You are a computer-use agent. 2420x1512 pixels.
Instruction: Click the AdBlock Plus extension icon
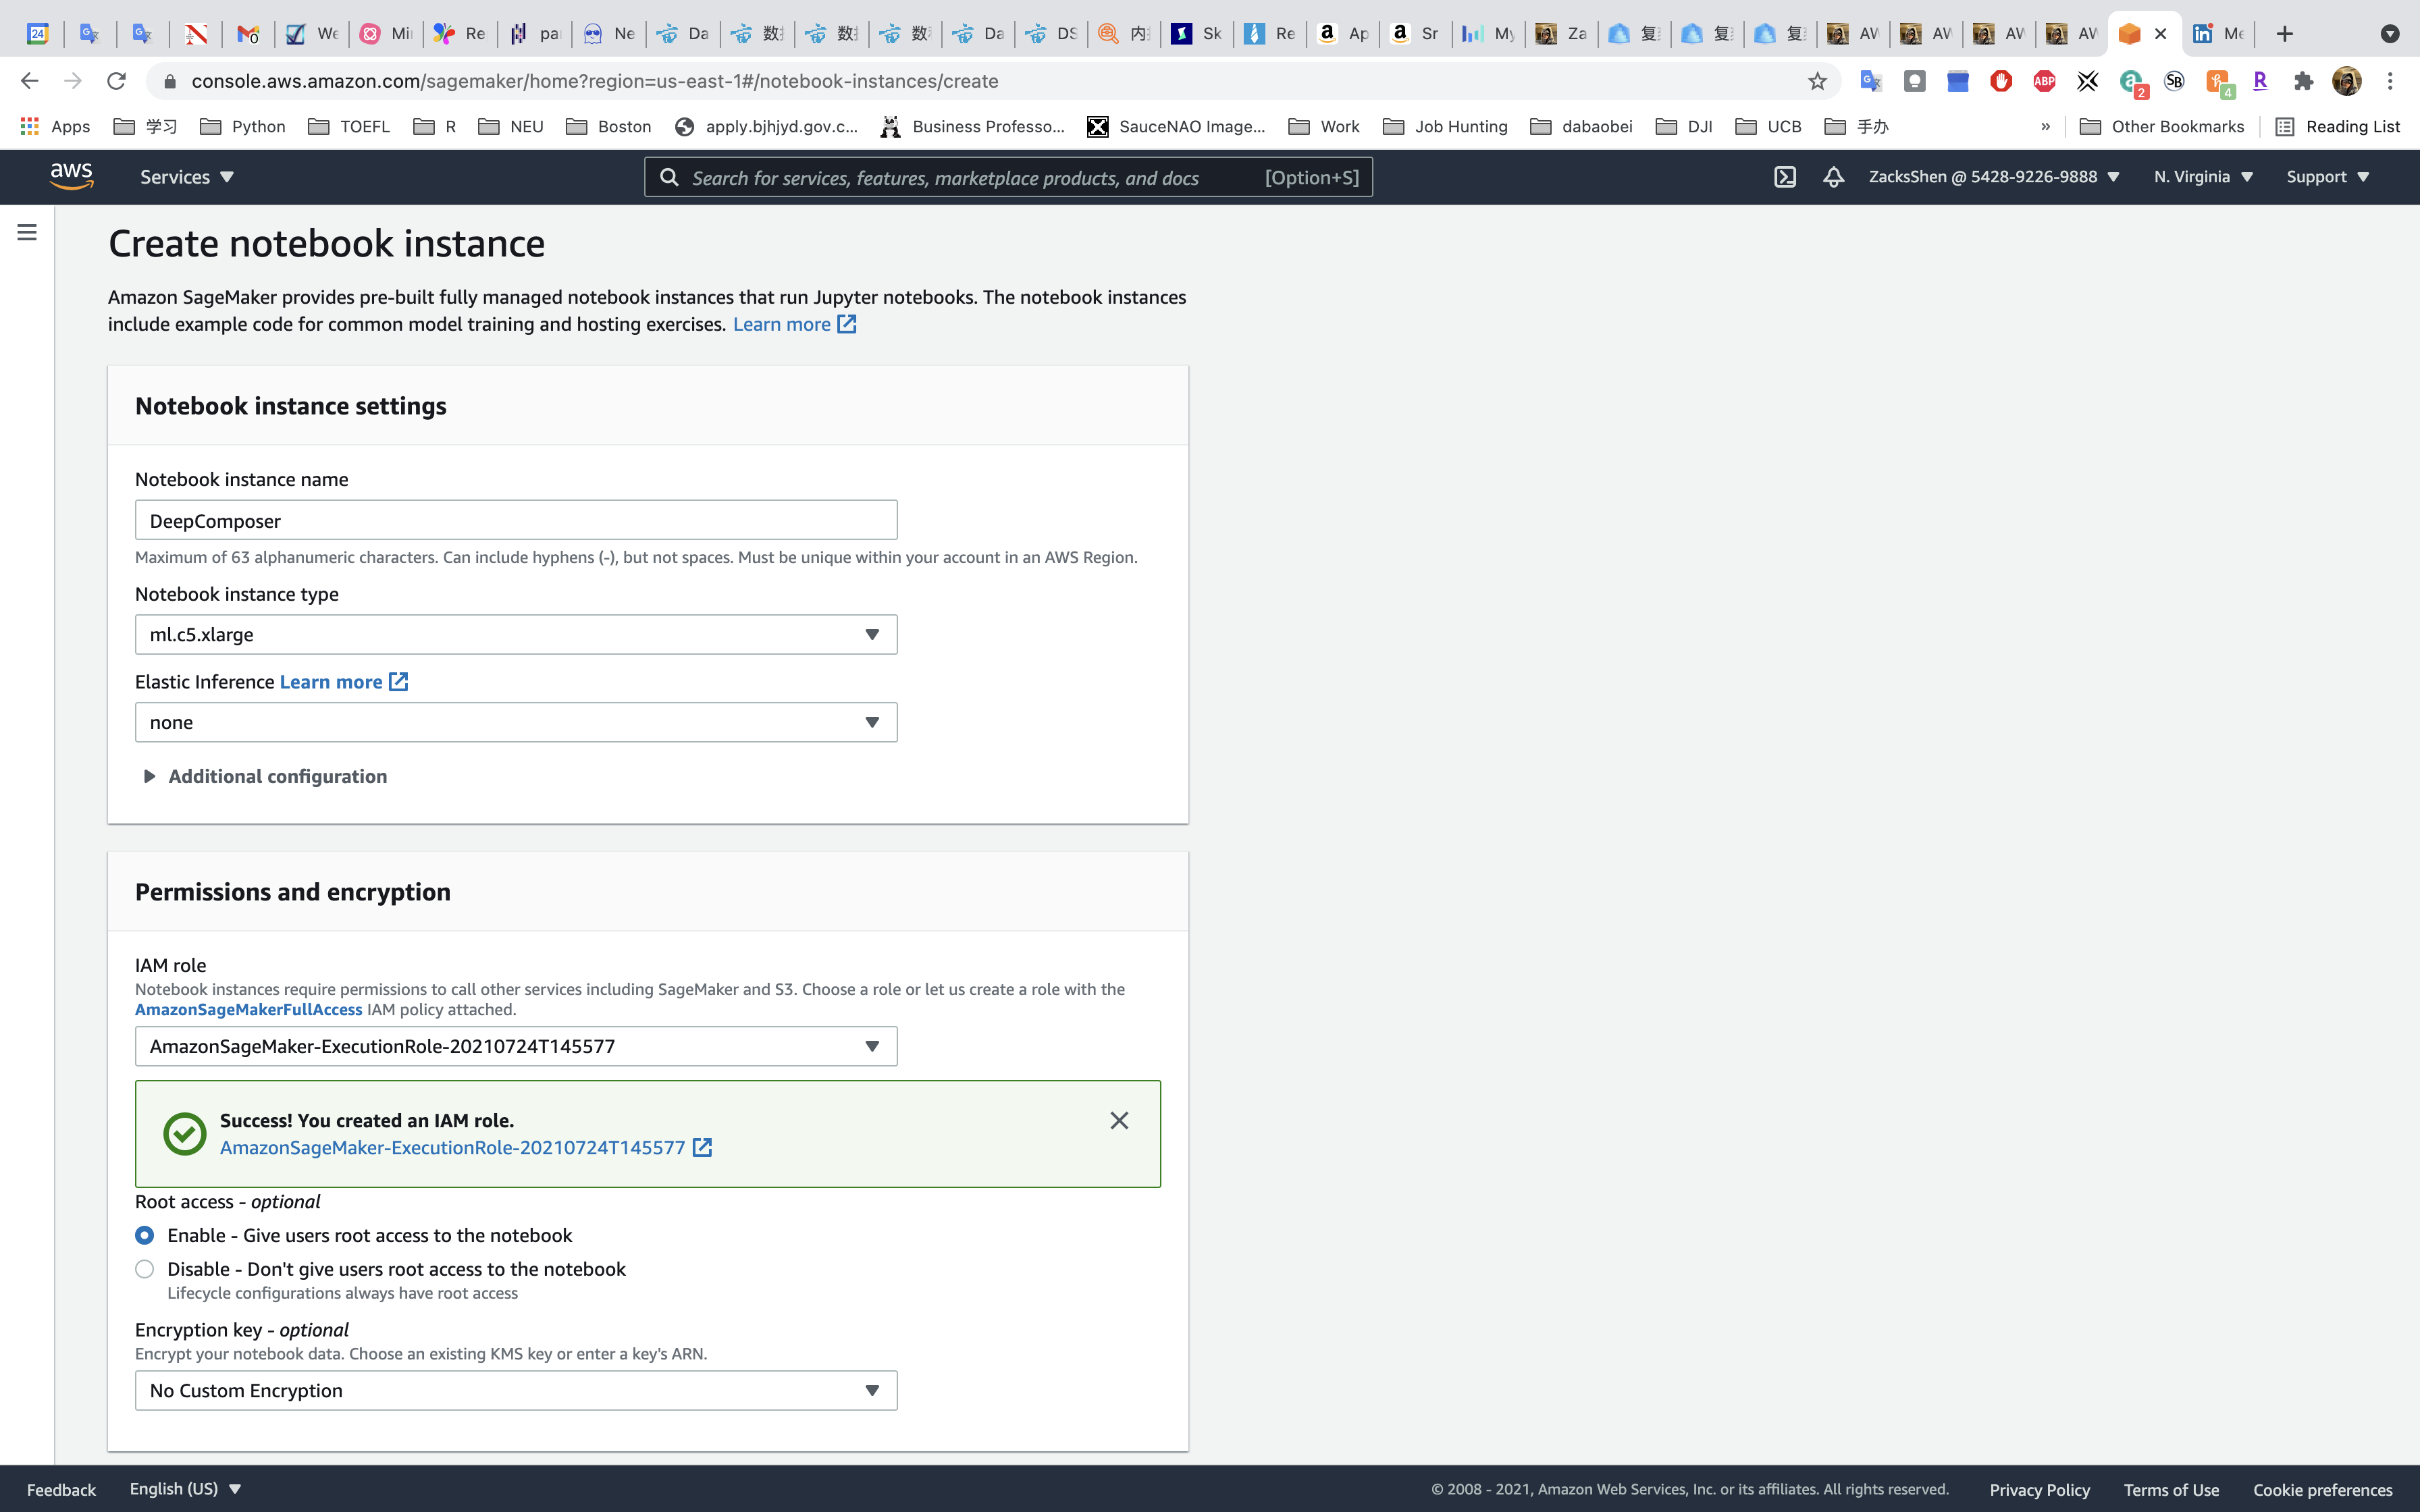point(2044,81)
